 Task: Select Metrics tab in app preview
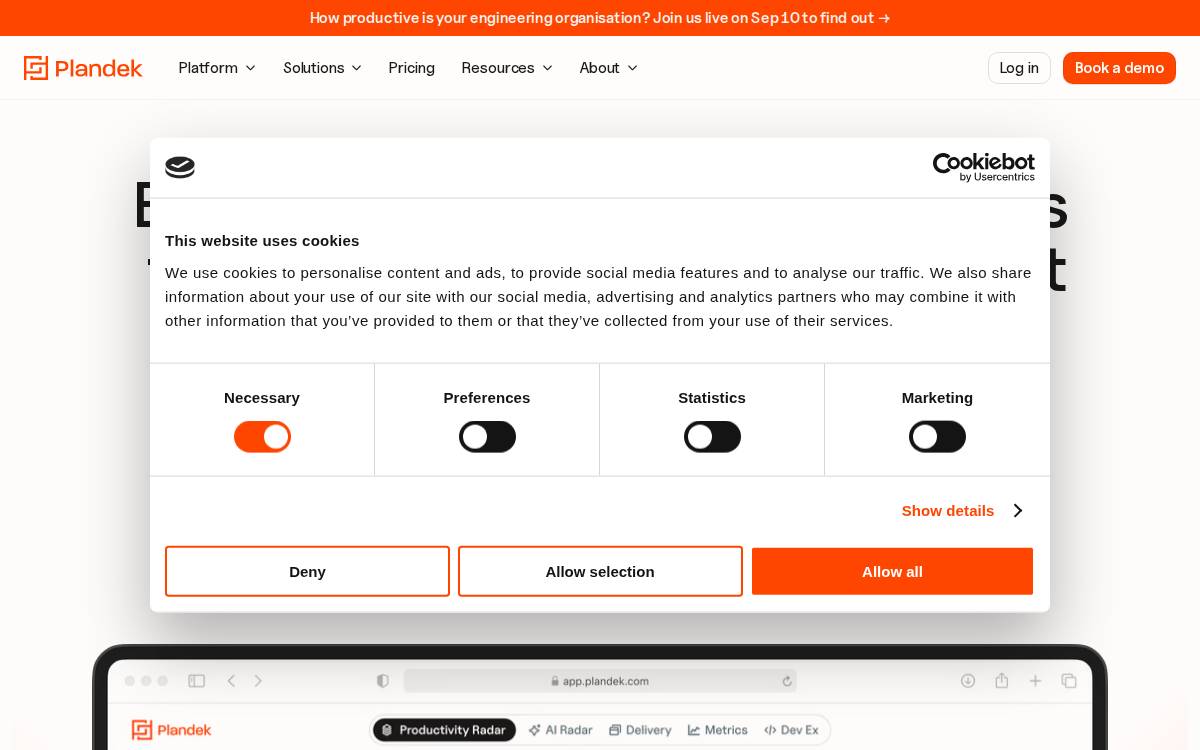pyautogui.click(x=718, y=730)
